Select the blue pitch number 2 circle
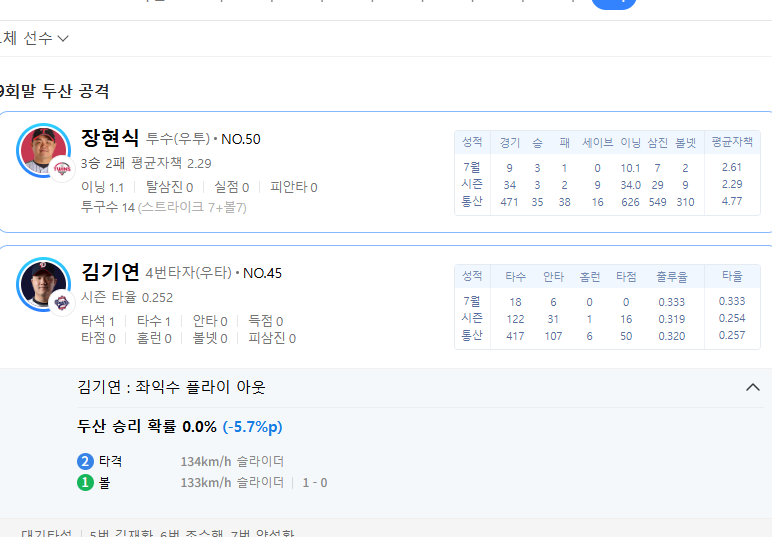This screenshot has height=537, width=772. pos(85,462)
